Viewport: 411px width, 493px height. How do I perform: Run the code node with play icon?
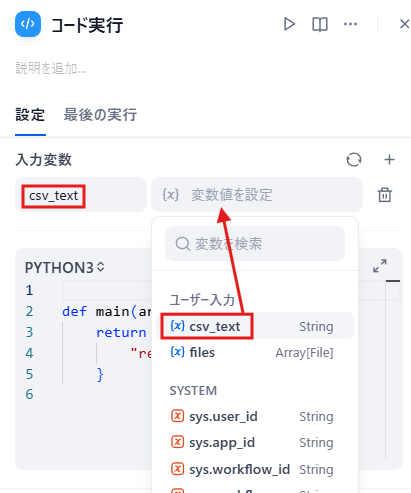pyautogui.click(x=289, y=24)
